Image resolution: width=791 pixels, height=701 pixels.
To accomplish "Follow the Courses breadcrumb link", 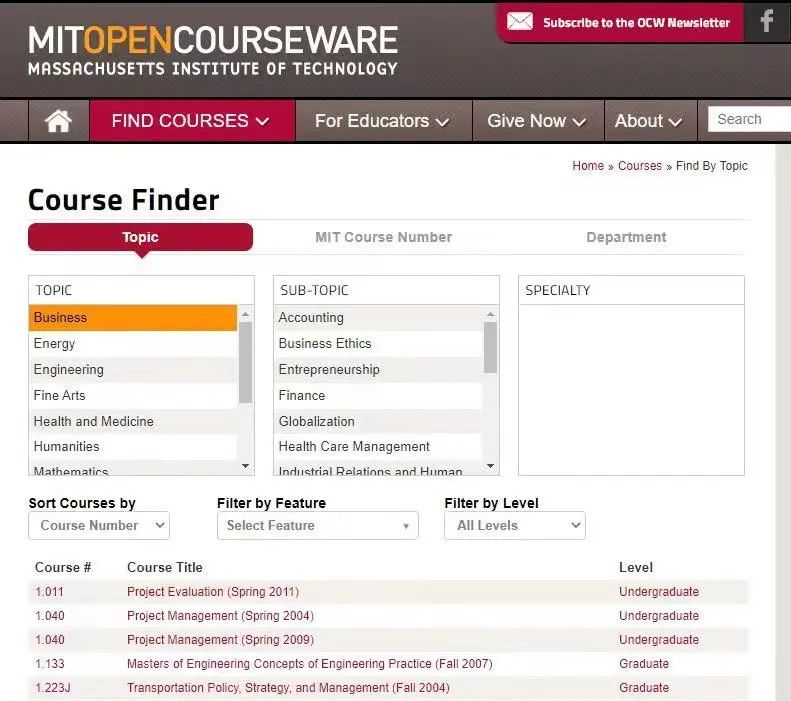I will (x=640, y=166).
